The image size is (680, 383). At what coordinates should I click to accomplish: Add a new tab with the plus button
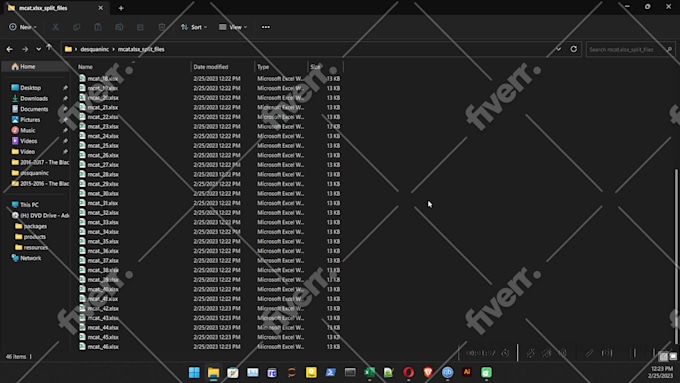pyautogui.click(x=121, y=8)
